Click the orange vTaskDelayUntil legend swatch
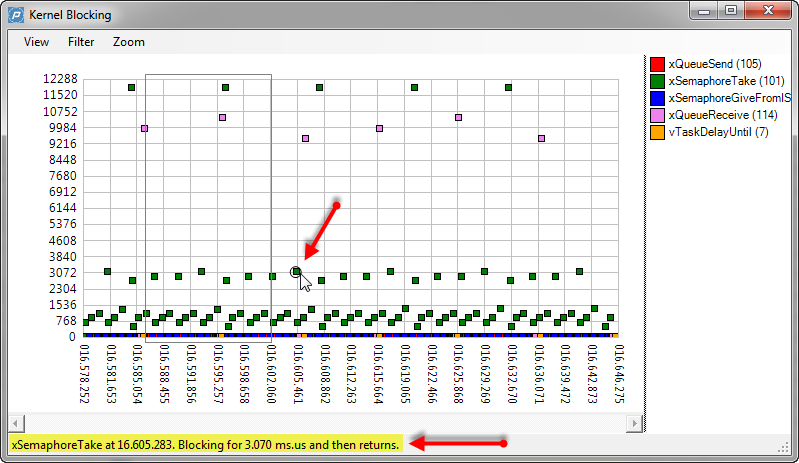This screenshot has height=463, width=799. pyautogui.click(x=657, y=133)
